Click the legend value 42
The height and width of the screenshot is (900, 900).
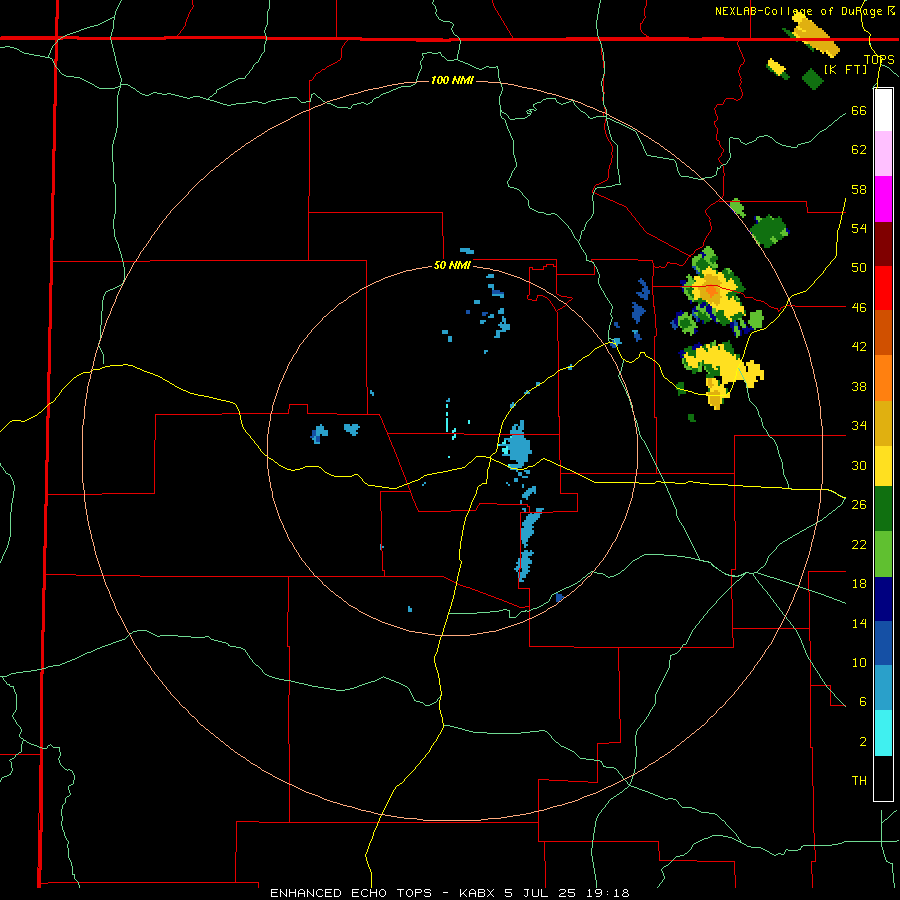859,347
